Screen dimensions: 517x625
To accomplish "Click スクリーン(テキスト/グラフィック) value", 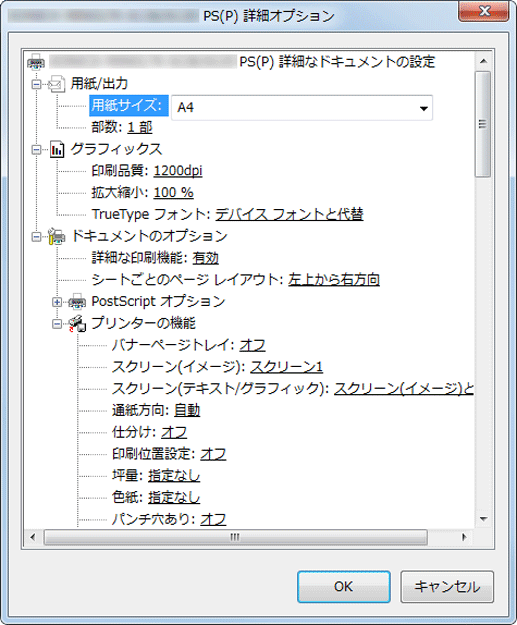I will (403, 389).
